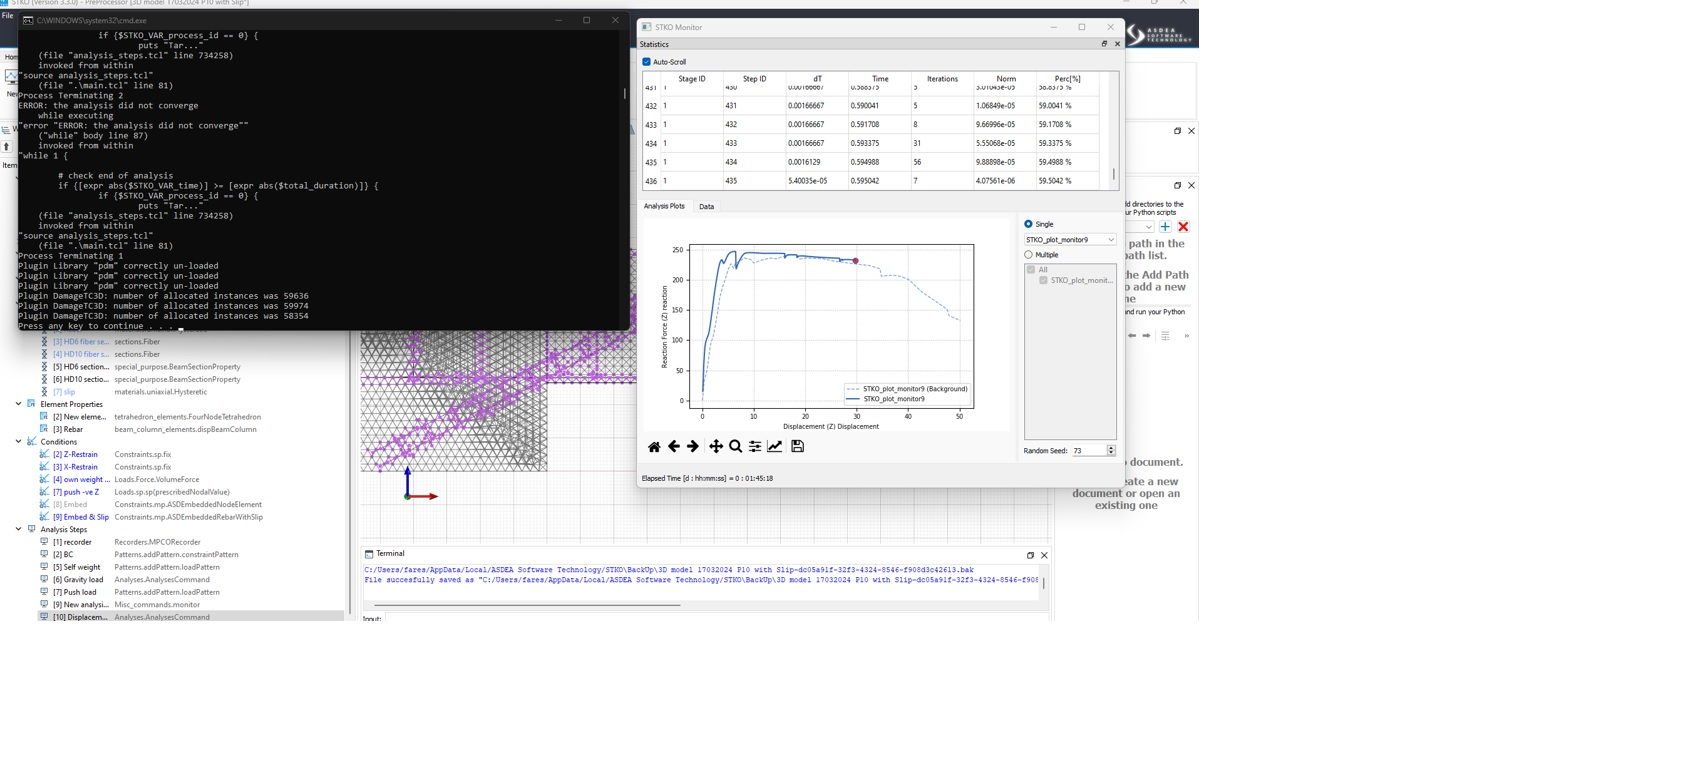Viewport: 1681px width, 777px height.
Task: Click the Terminal horizontal scrollbar
Action: (527, 605)
